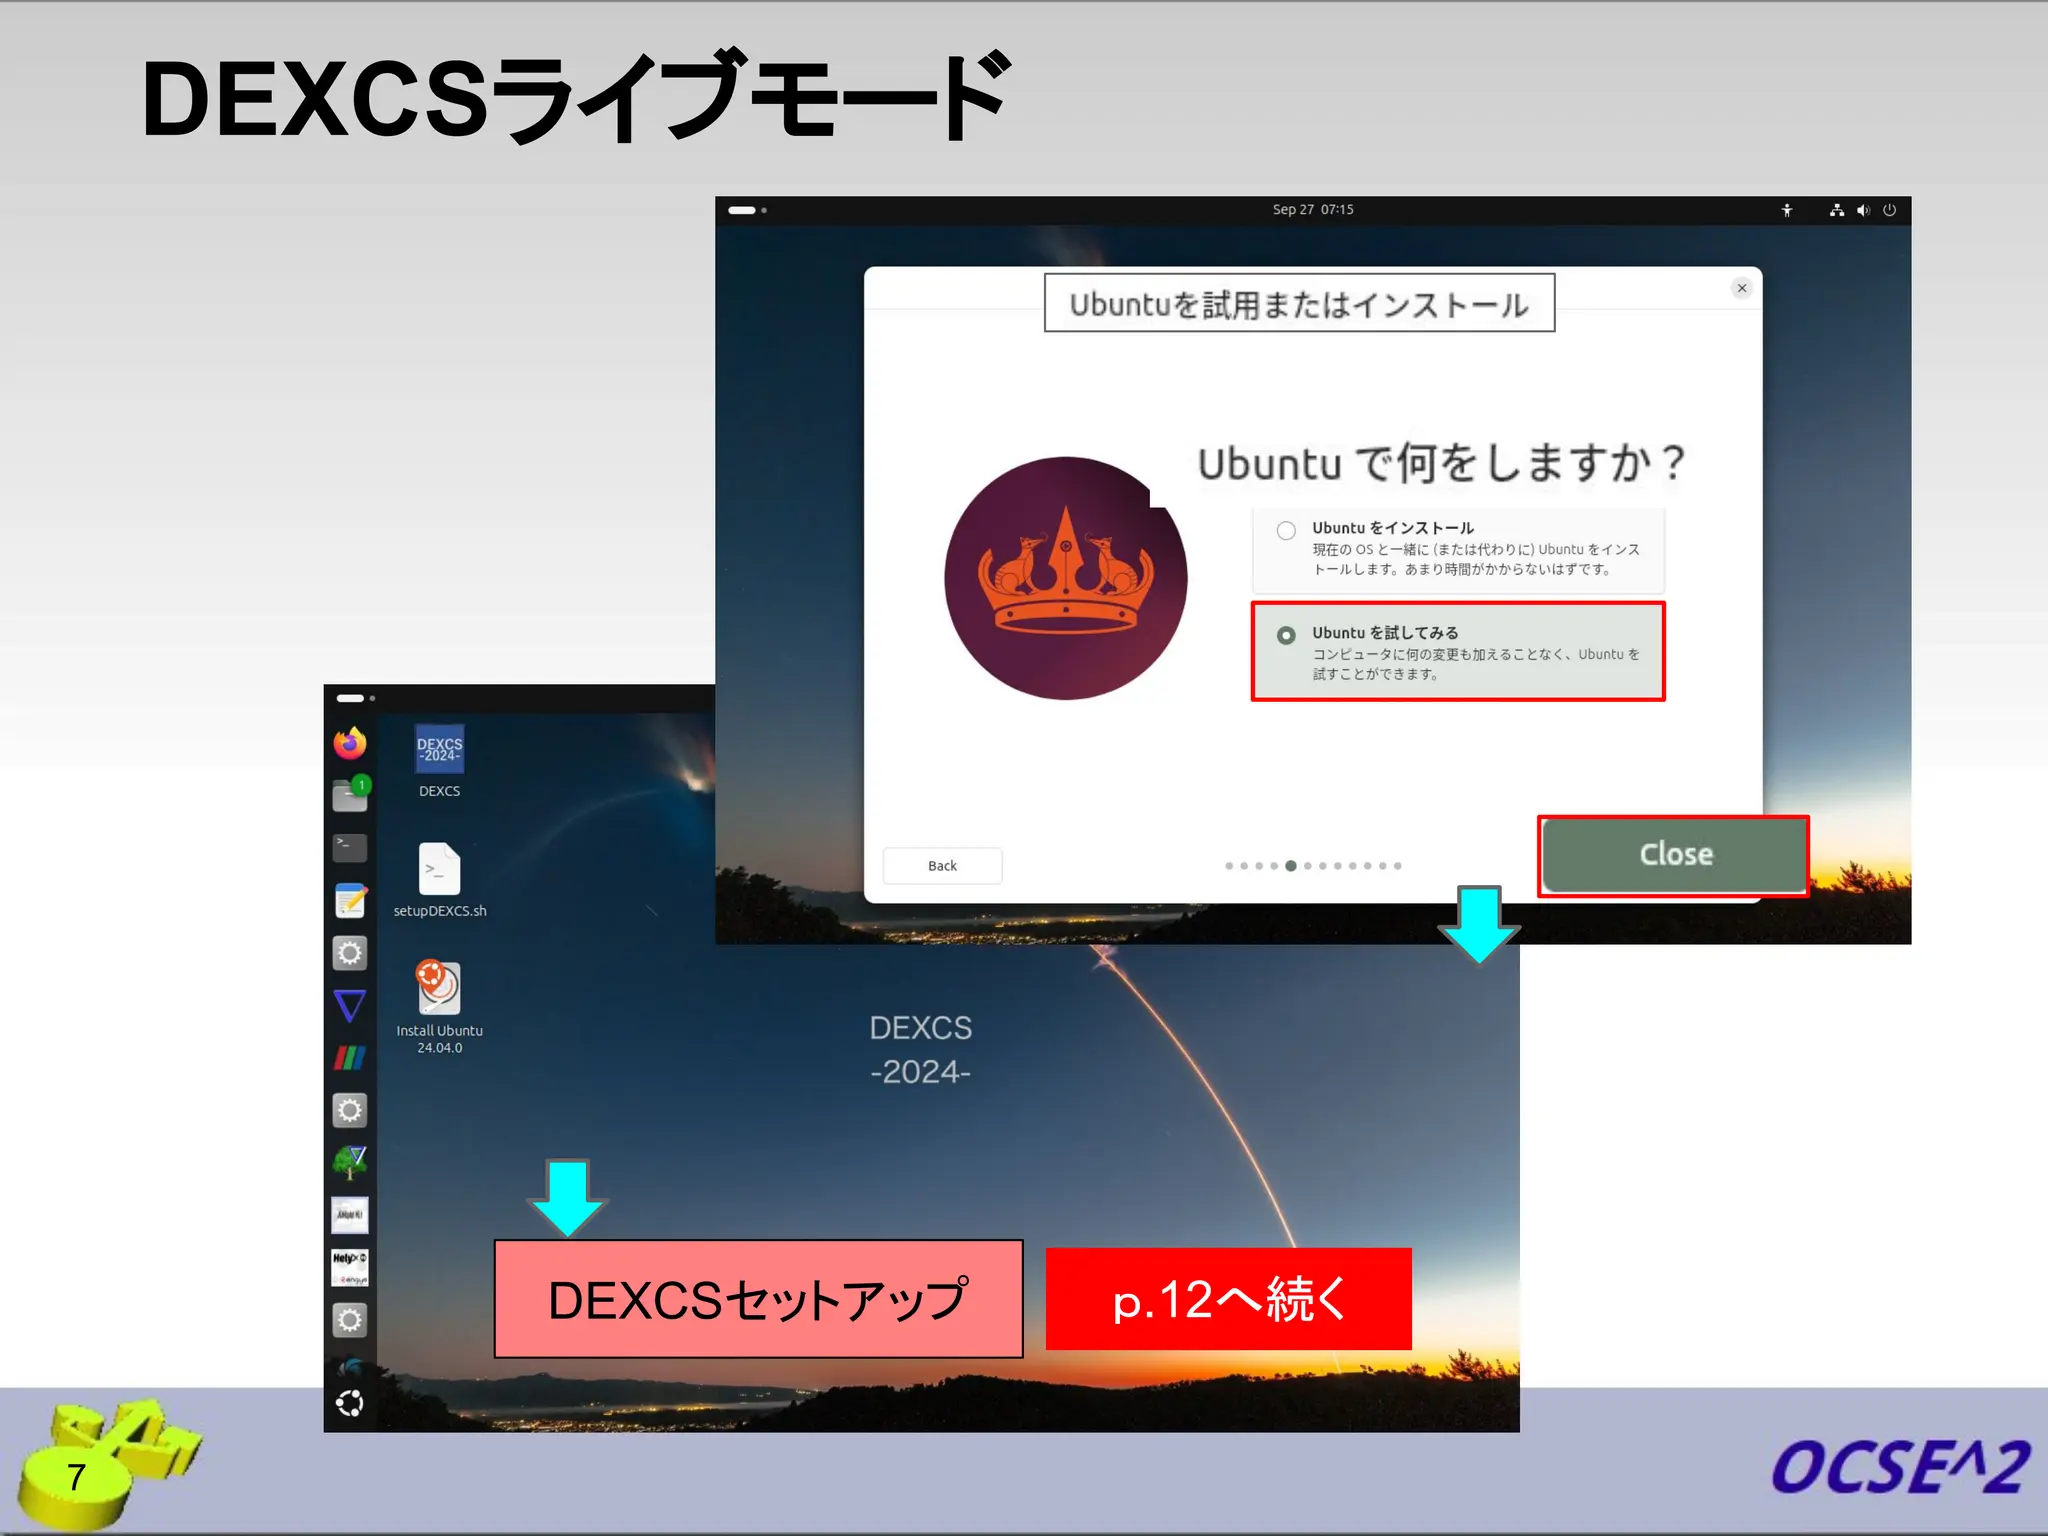The image size is (2048, 1536).
Task: Open Install Ubuntu 24.04.0 desktop icon
Action: [x=440, y=1007]
